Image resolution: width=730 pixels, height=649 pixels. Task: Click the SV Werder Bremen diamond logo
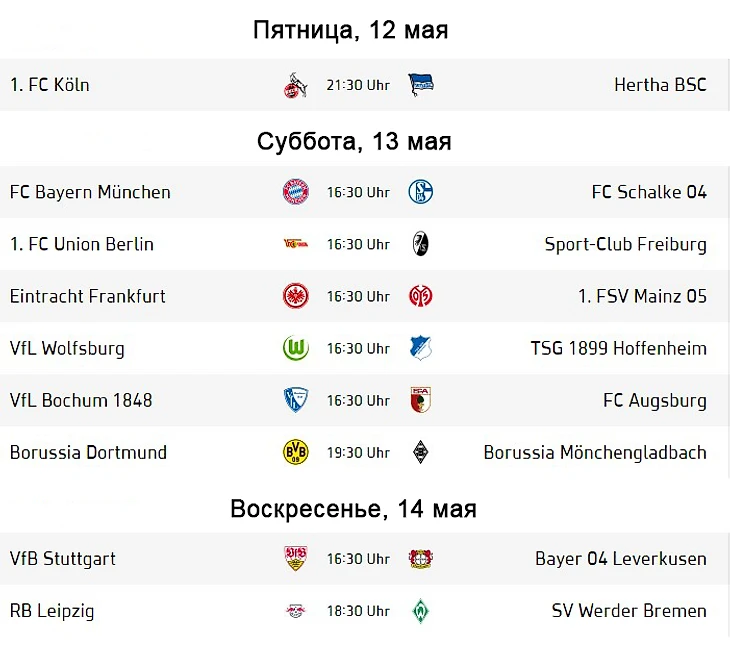click(421, 611)
